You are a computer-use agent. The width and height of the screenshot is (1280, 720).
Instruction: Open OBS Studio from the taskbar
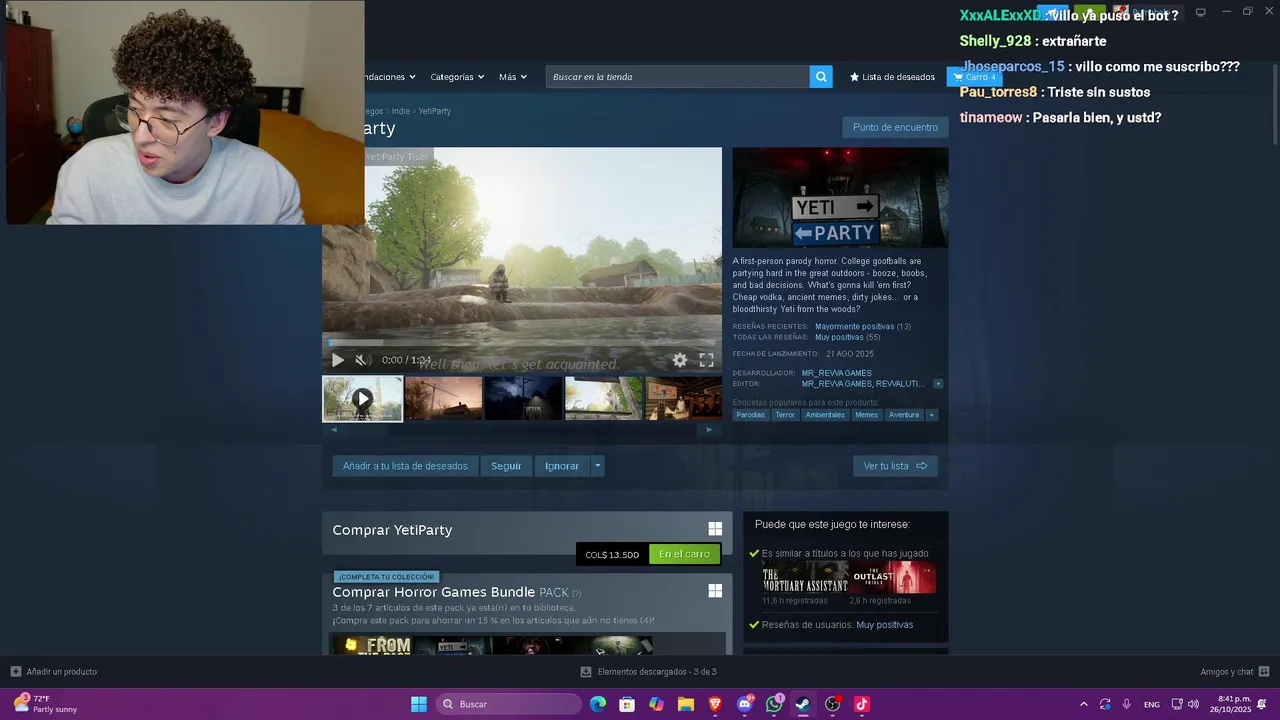[x=832, y=704]
